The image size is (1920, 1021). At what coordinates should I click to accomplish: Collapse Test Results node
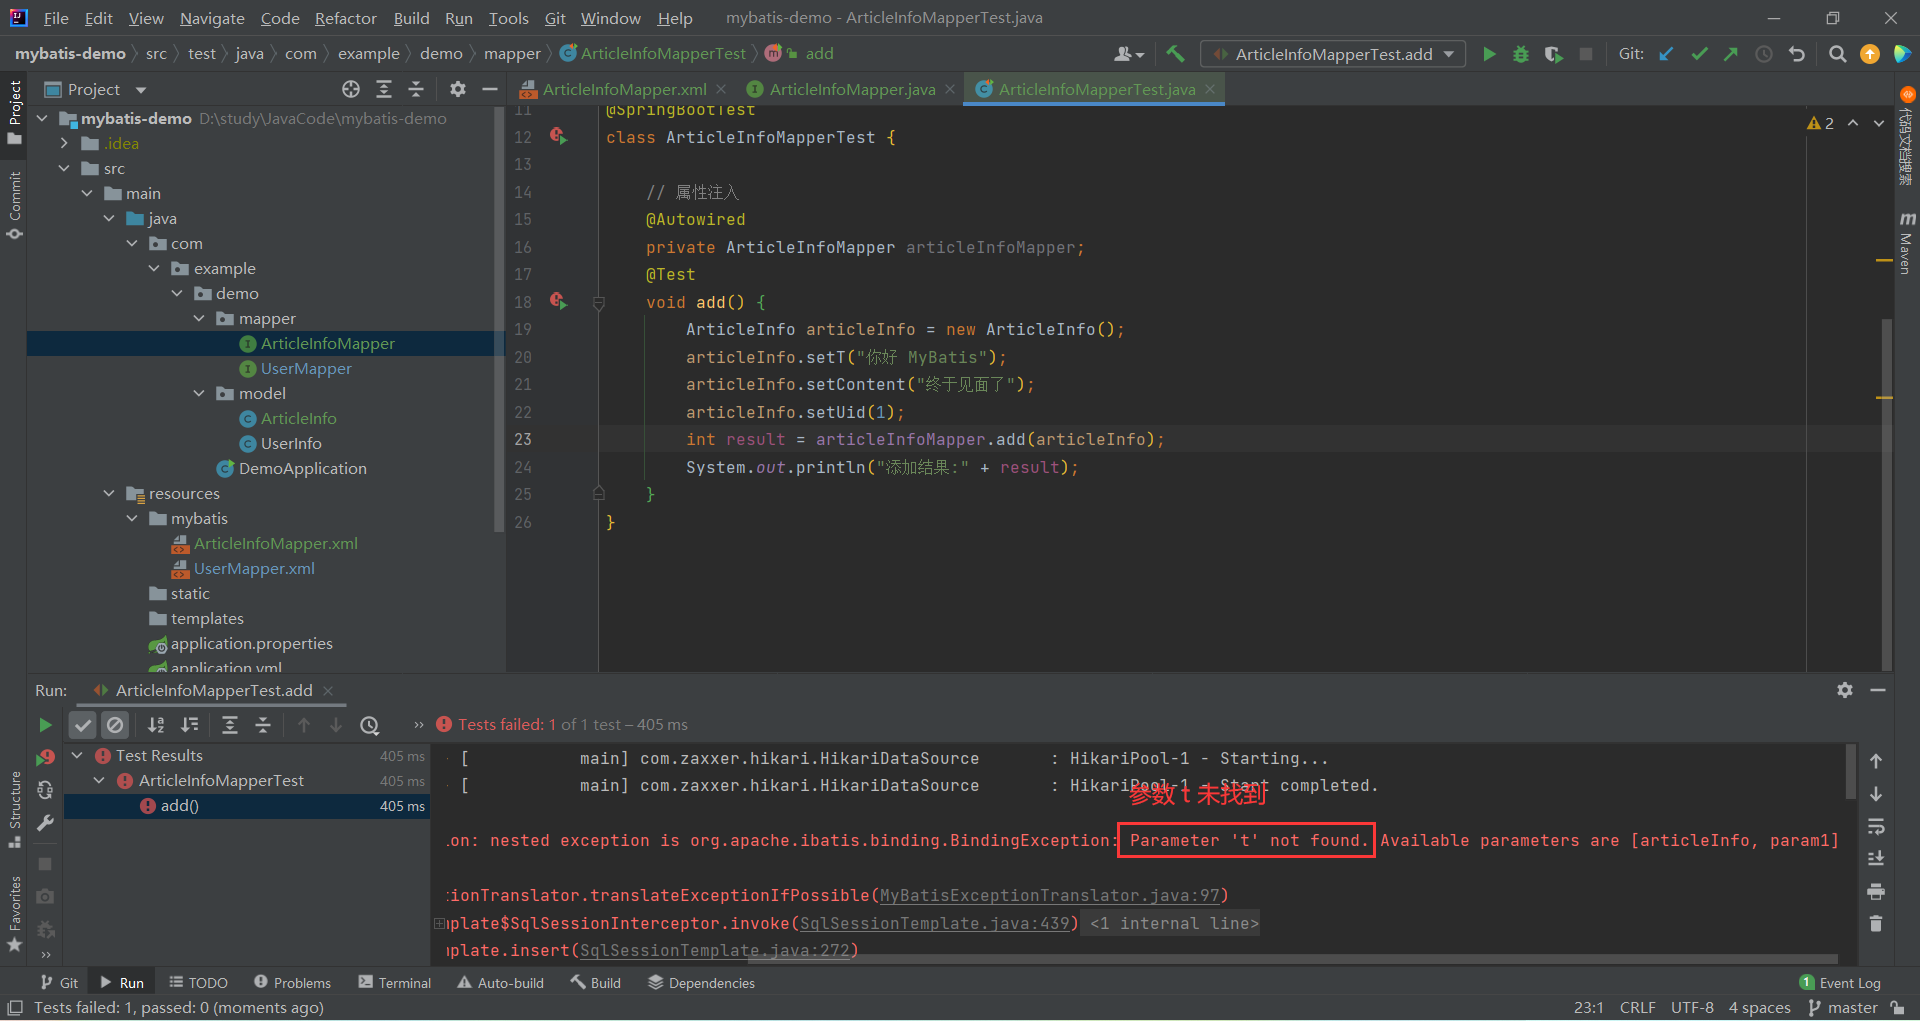click(77, 755)
